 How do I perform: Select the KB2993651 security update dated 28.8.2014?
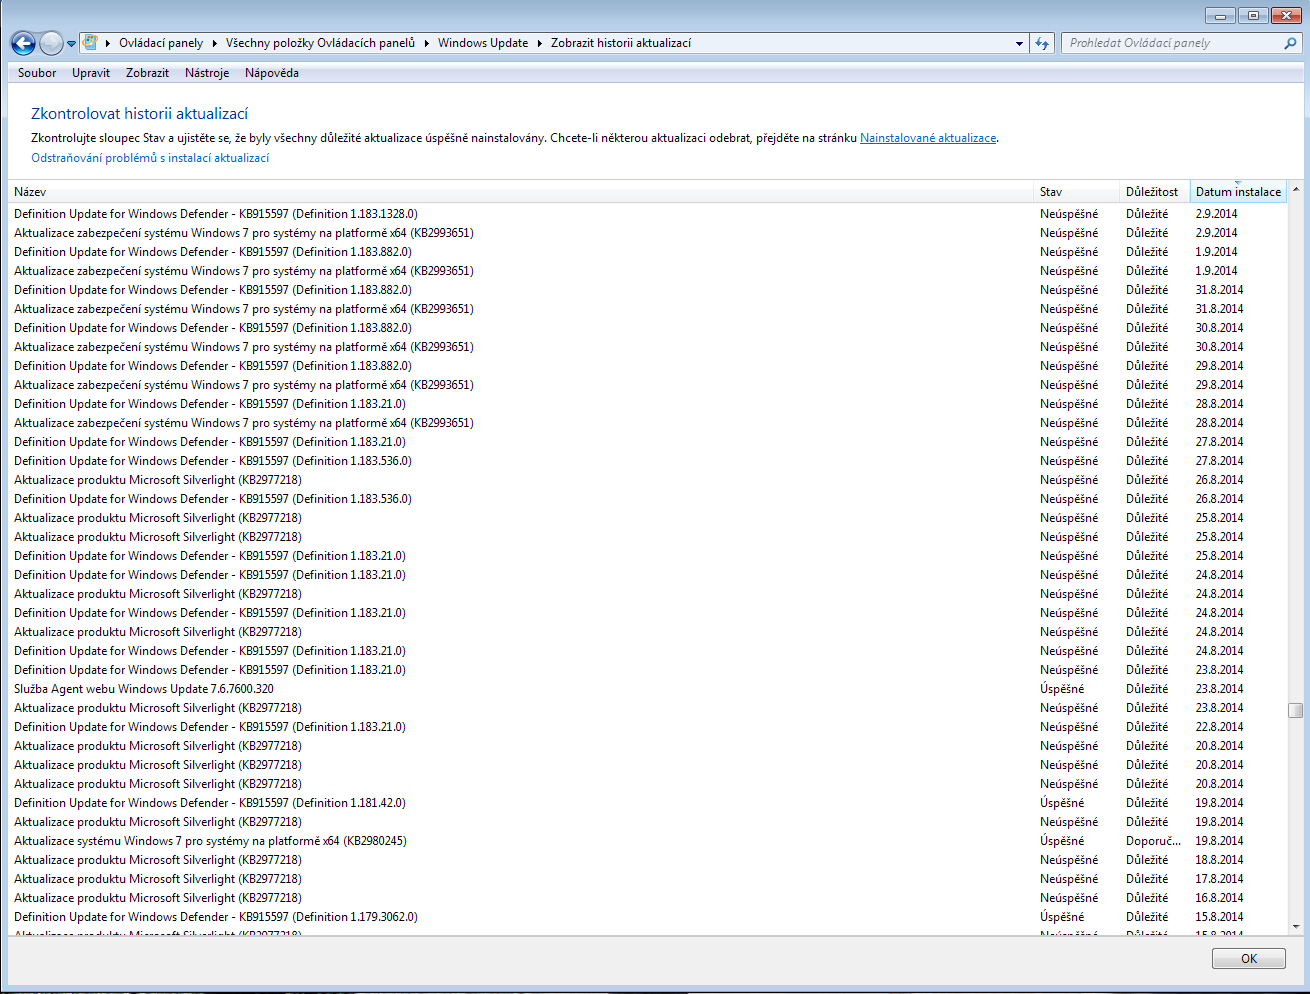648,423
